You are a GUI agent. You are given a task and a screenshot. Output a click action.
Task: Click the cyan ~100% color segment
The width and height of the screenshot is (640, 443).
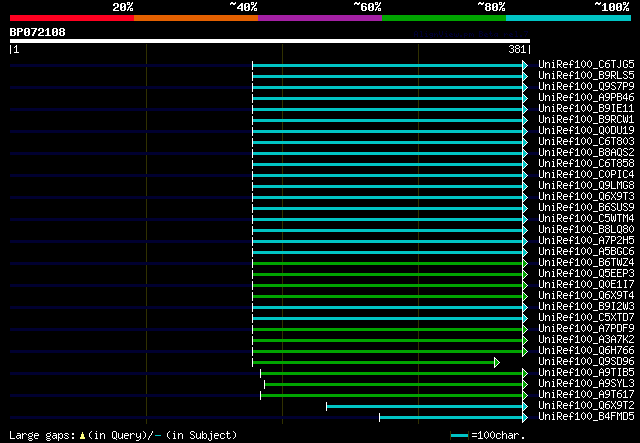(568, 18)
